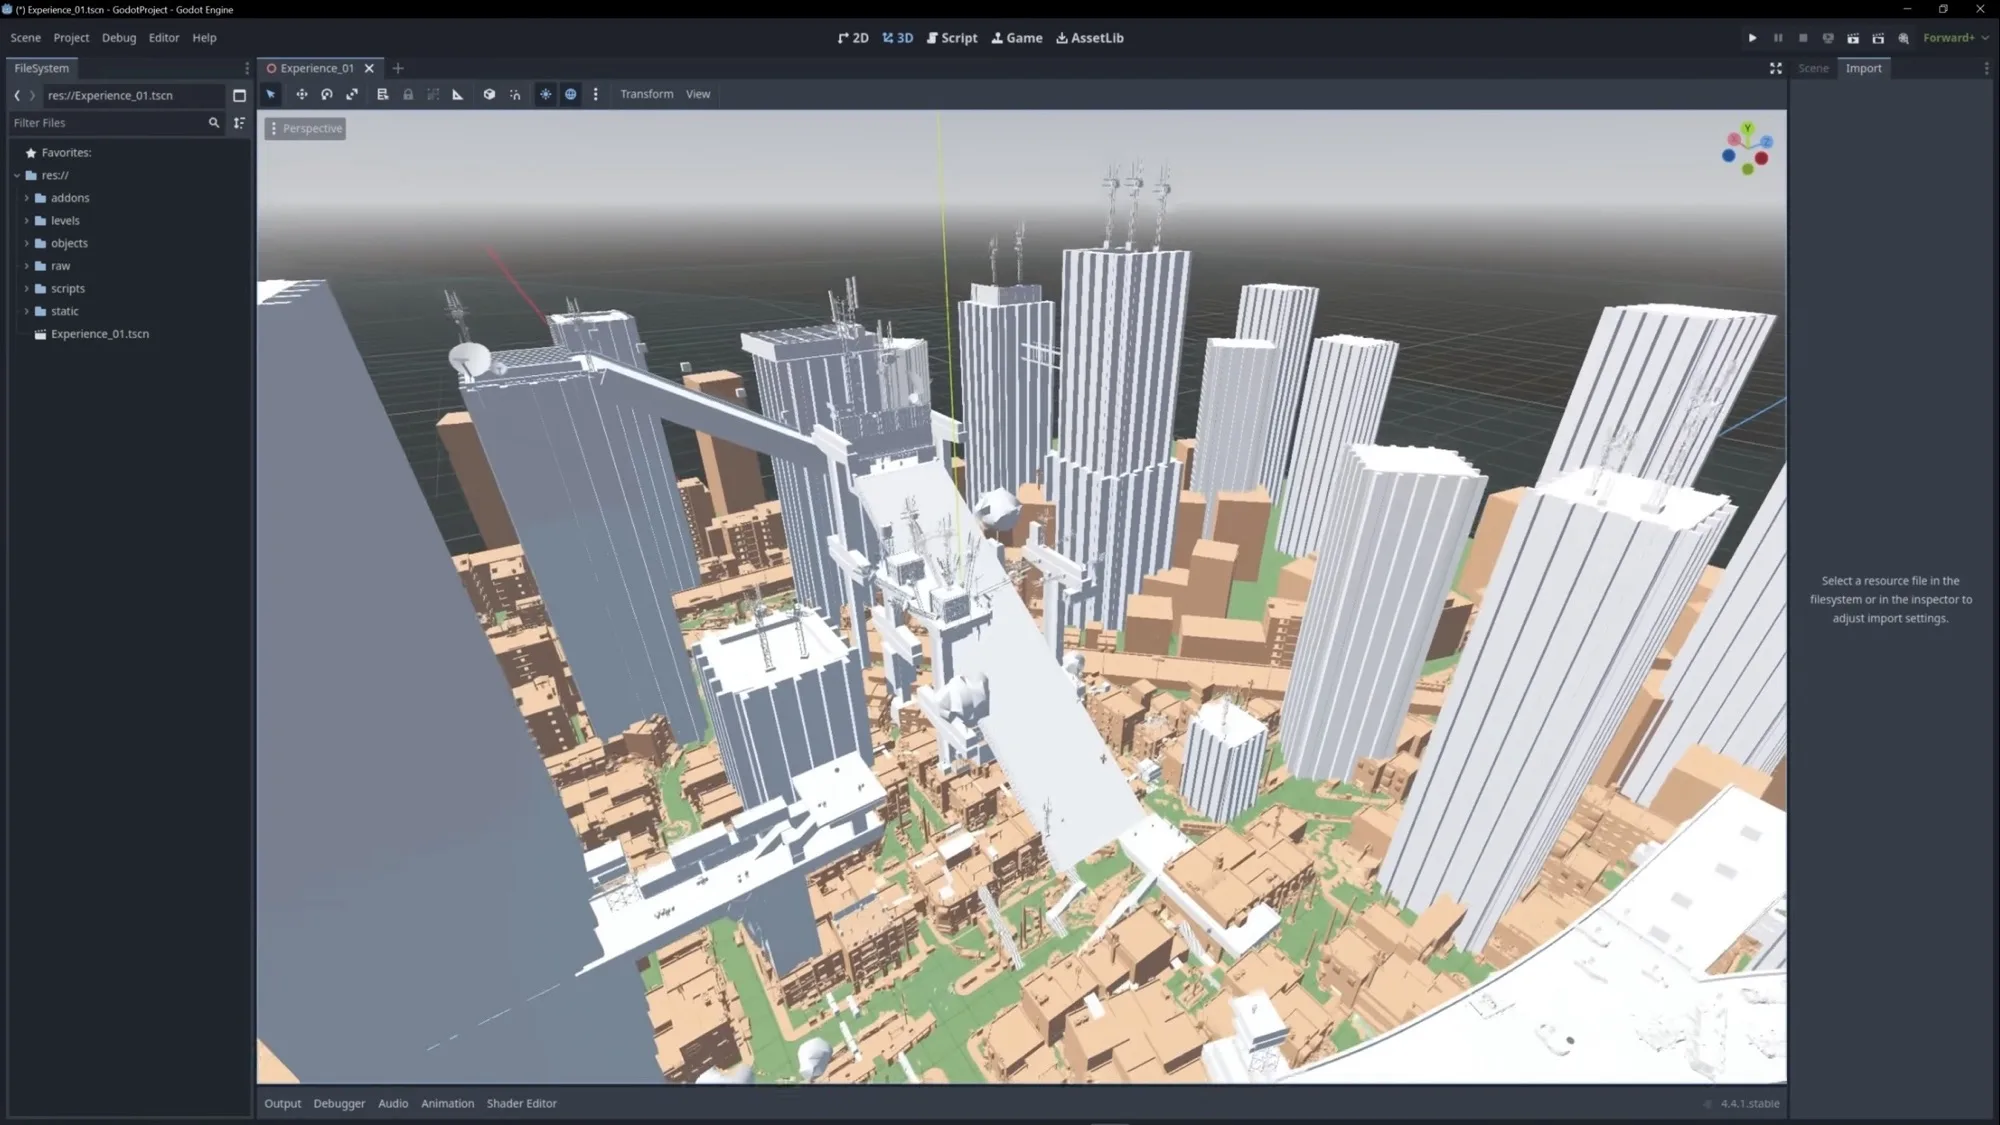The height and width of the screenshot is (1125, 2000).
Task: Toggle preview environment globe icon
Action: (x=571, y=94)
